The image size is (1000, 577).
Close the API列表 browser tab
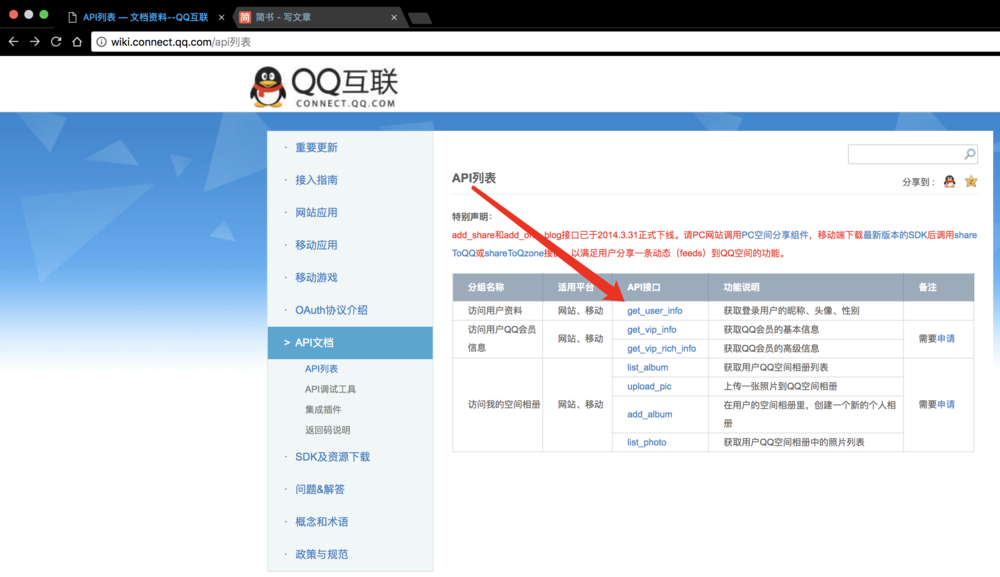221,17
